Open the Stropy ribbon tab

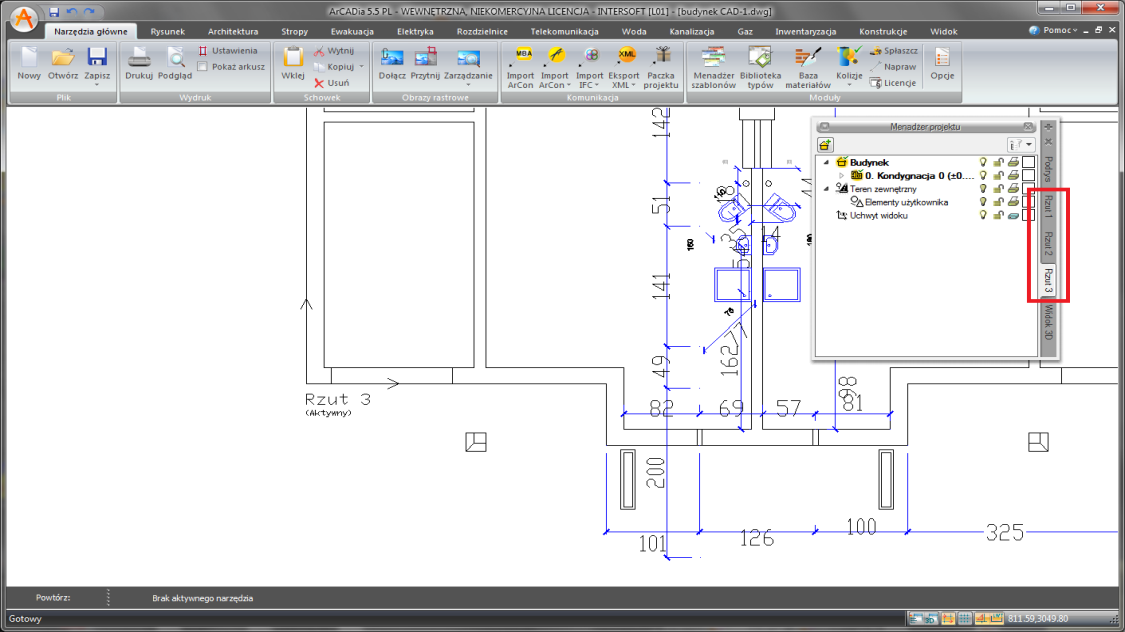click(294, 32)
